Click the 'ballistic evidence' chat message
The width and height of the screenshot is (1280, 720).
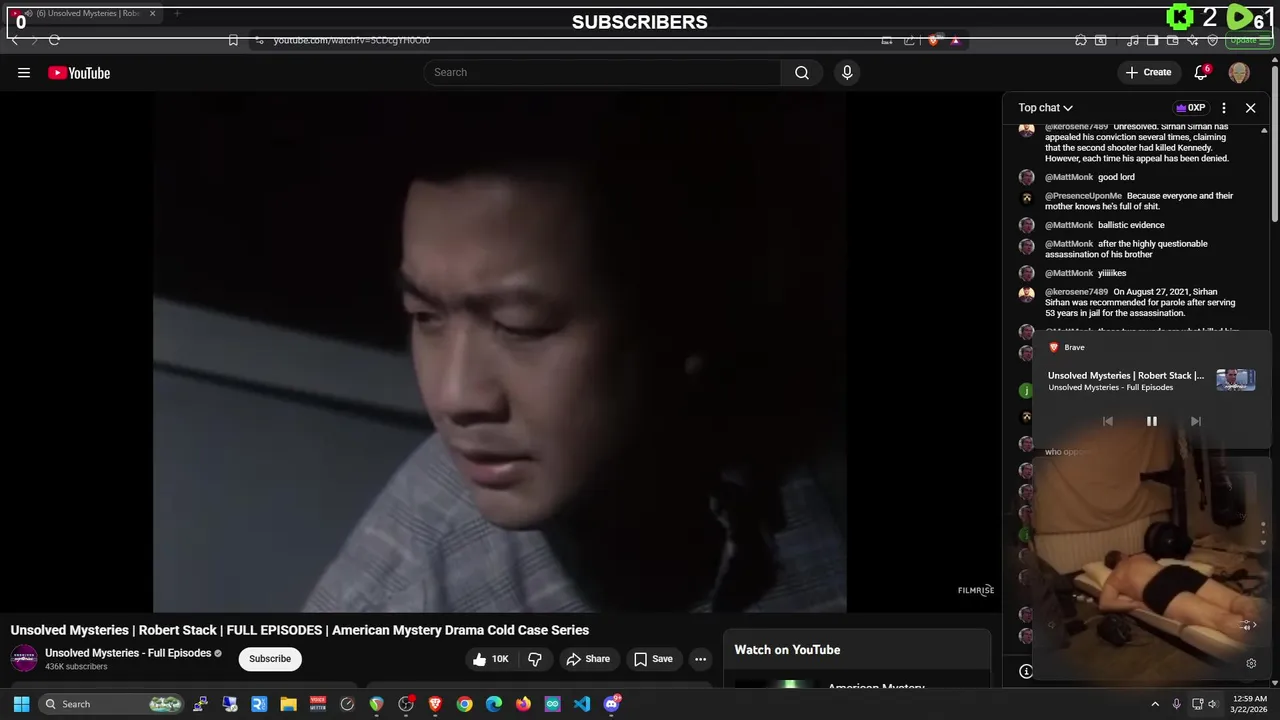(1131, 225)
